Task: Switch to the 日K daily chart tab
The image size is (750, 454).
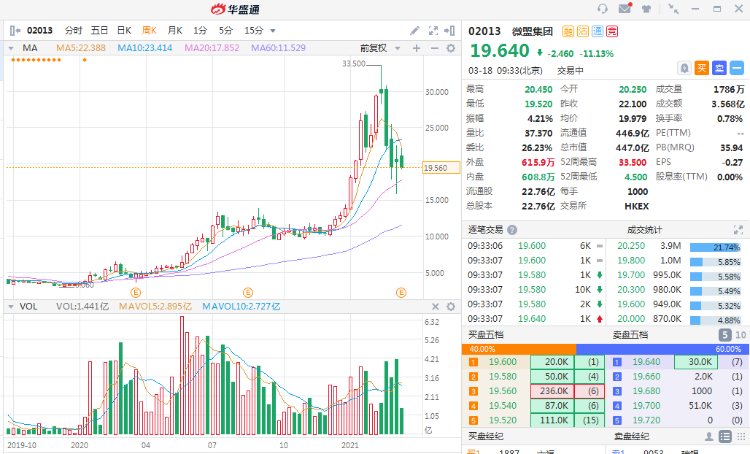Action: [x=126, y=31]
